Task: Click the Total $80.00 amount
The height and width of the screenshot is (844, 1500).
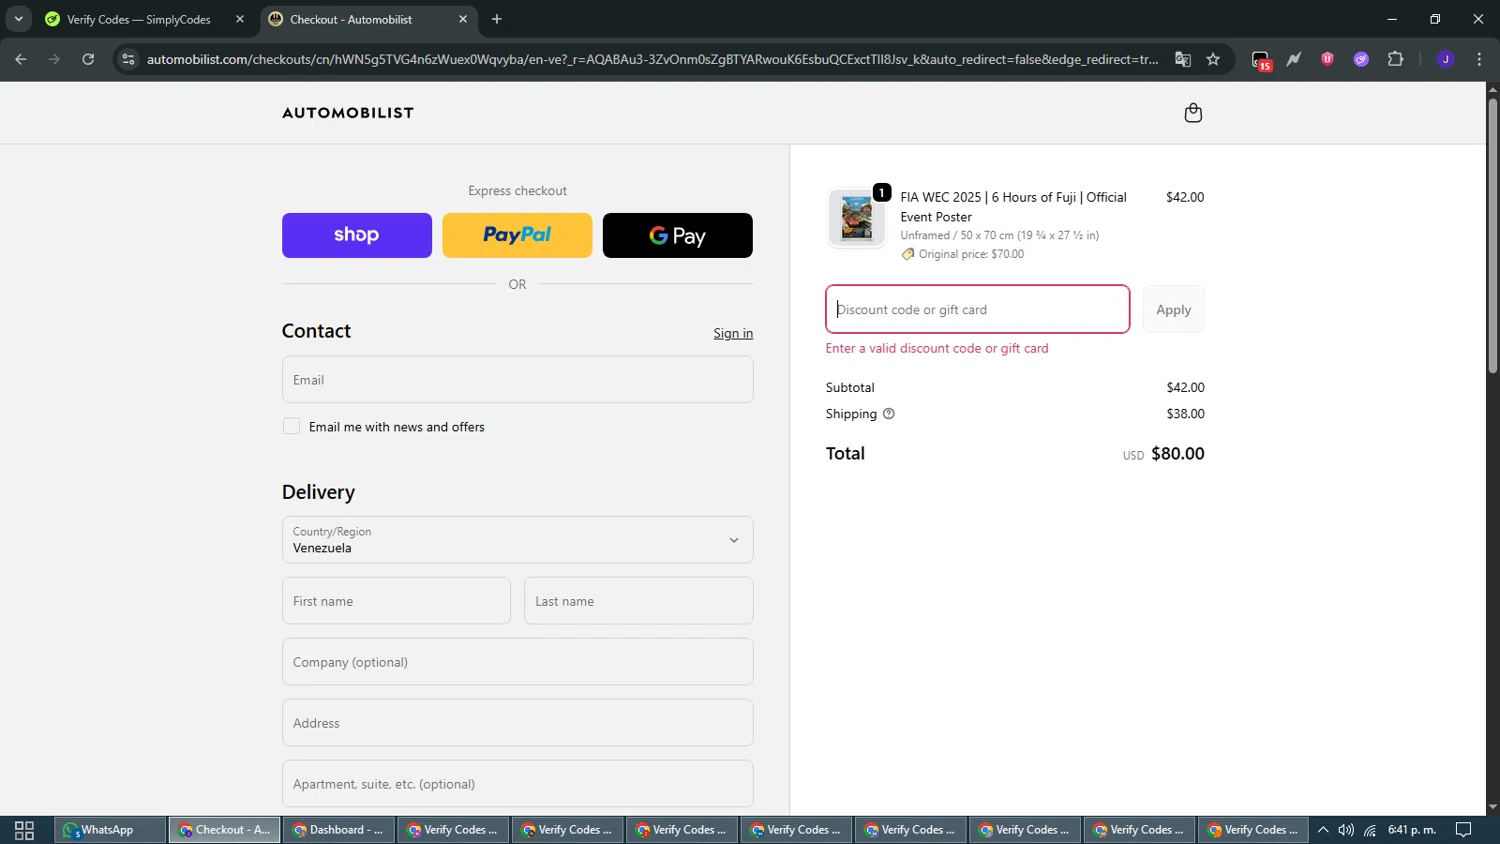Action: (1178, 454)
